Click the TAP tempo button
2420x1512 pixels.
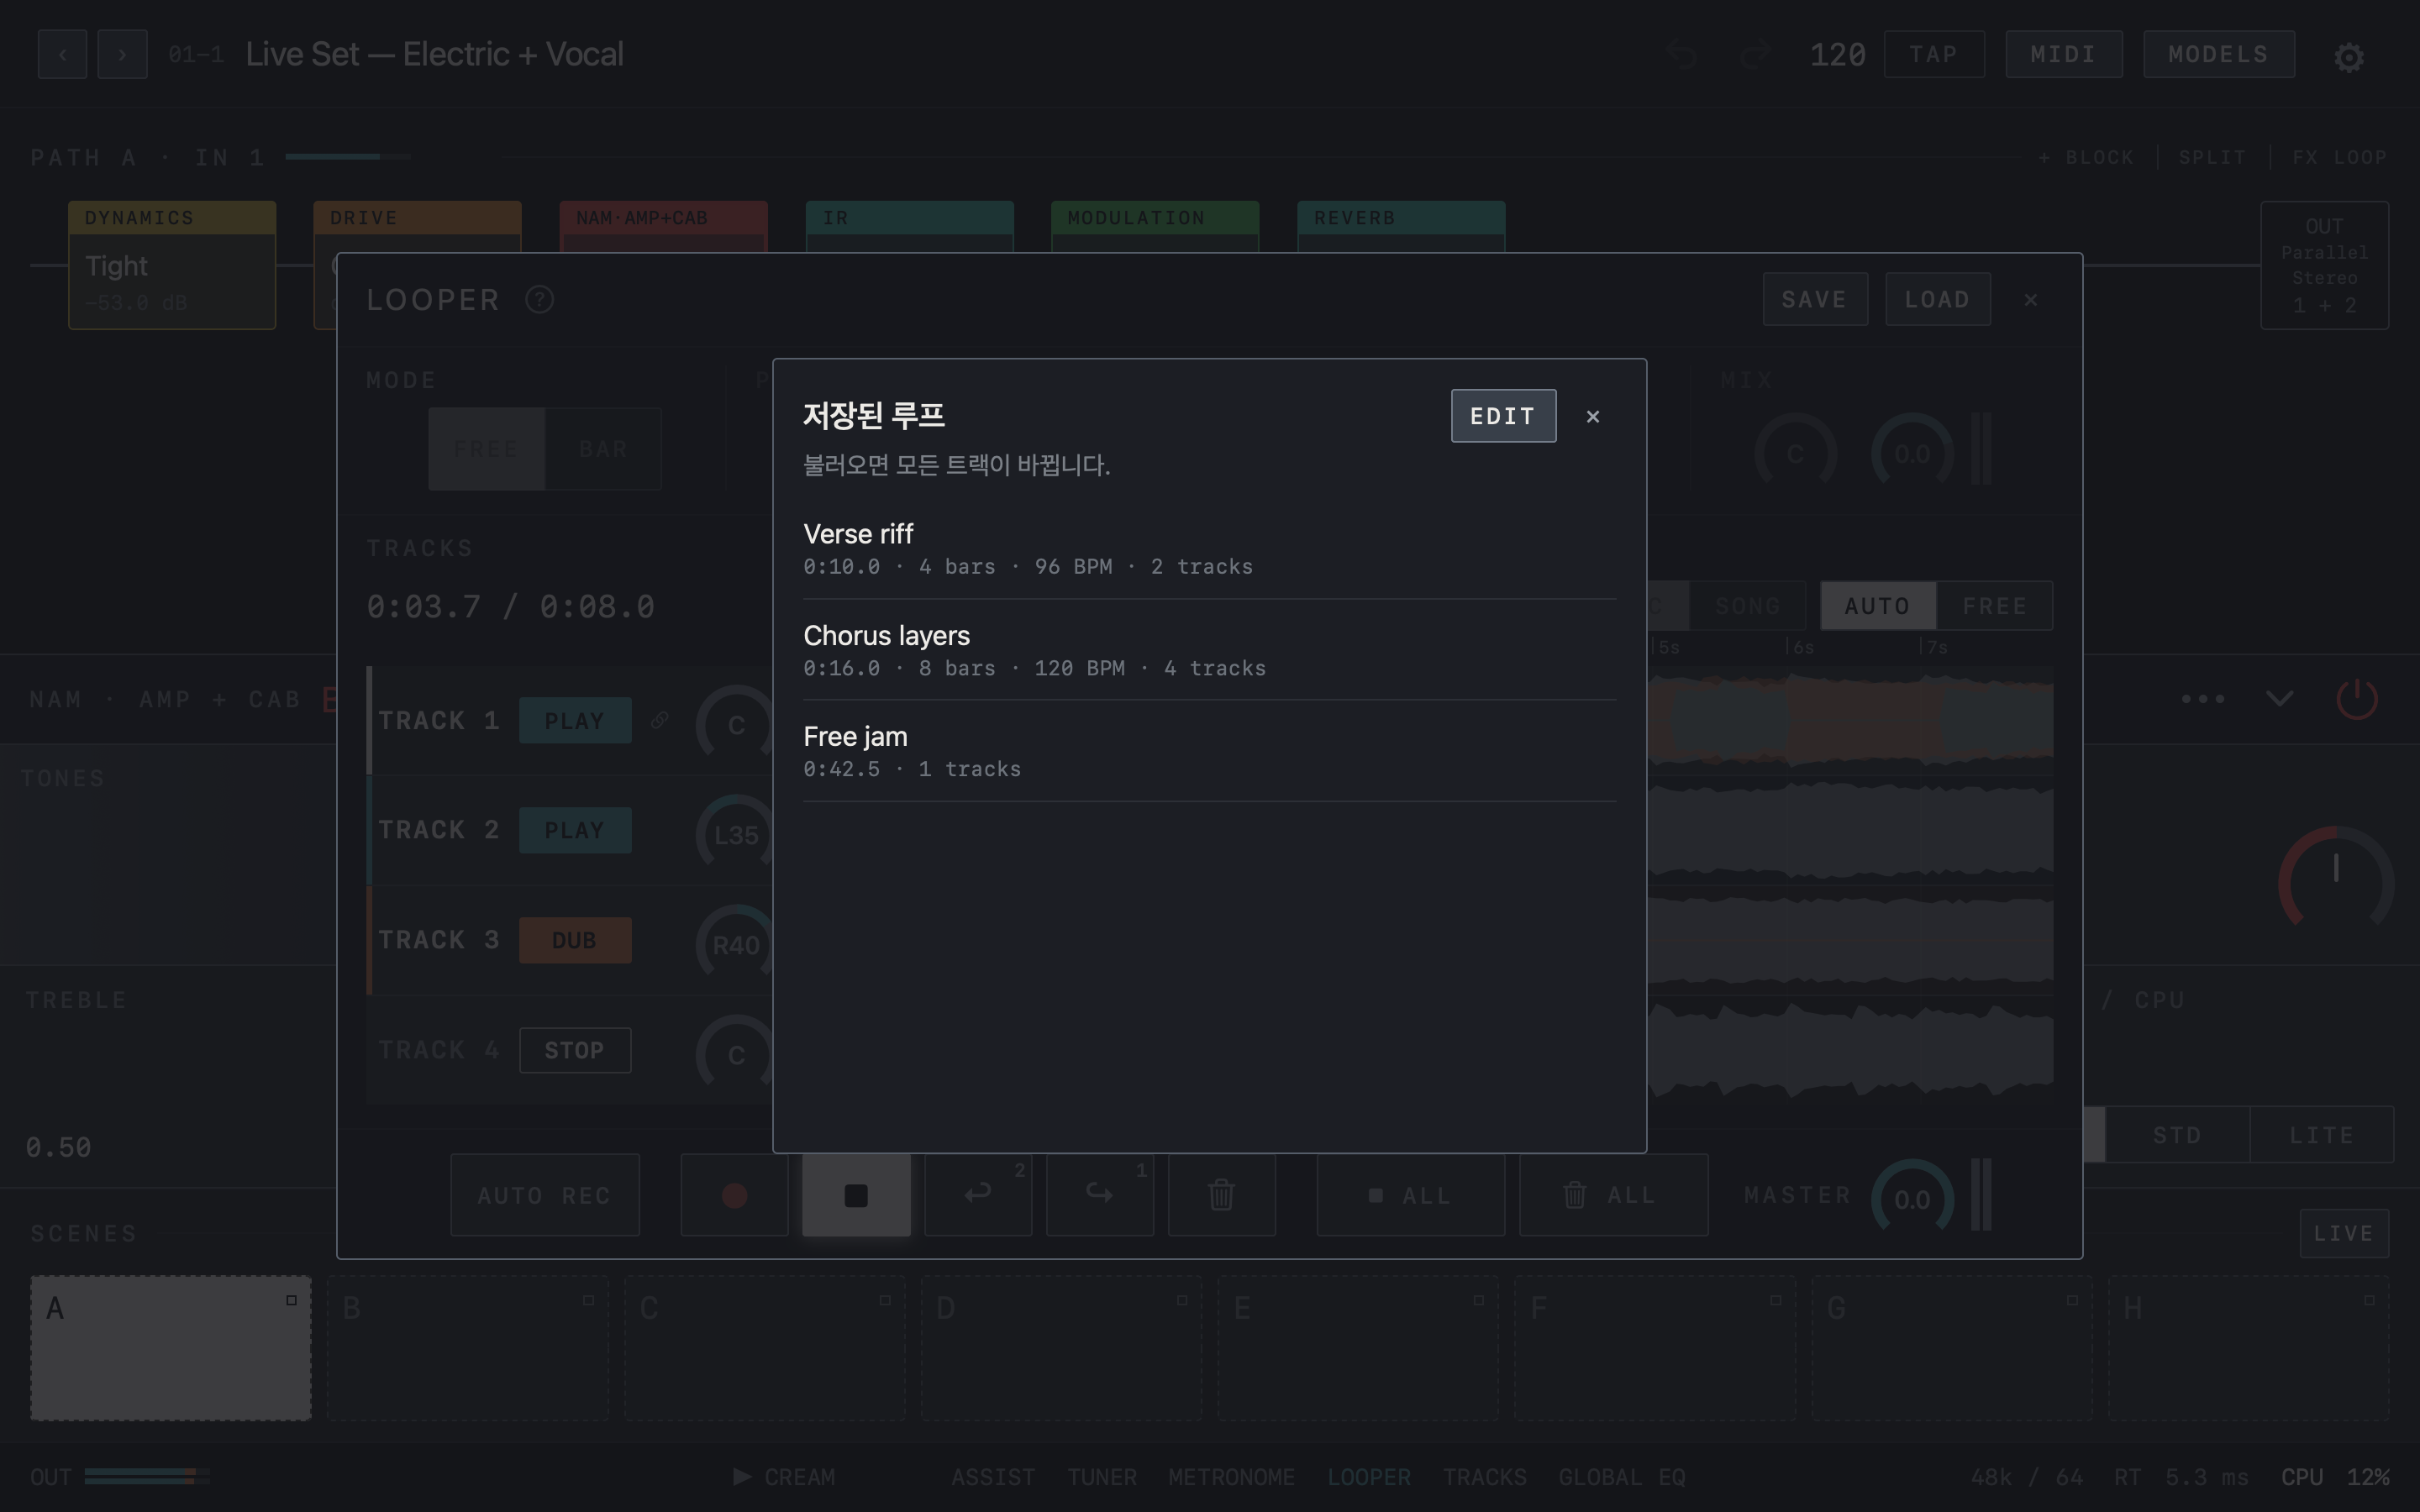(1933, 54)
